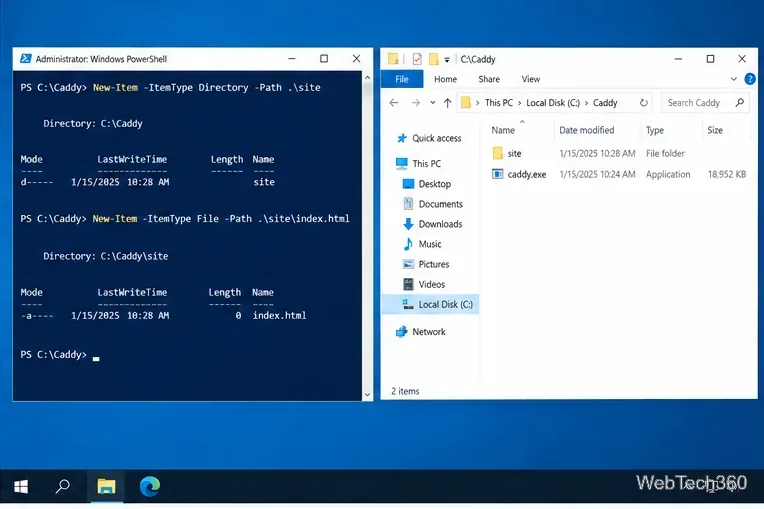Click the folder icon in the address bar
This screenshot has height=509, width=764.
point(466,102)
